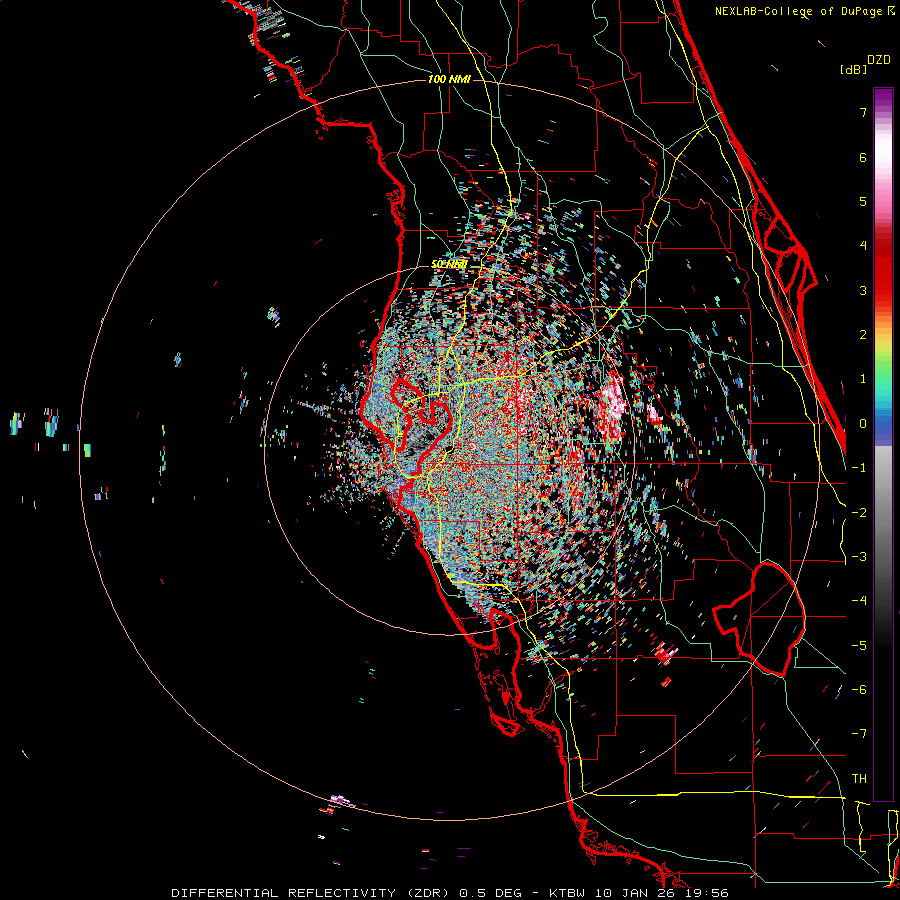Click the "100 NMI" range ring label
The height and width of the screenshot is (900, 900).
[449, 79]
